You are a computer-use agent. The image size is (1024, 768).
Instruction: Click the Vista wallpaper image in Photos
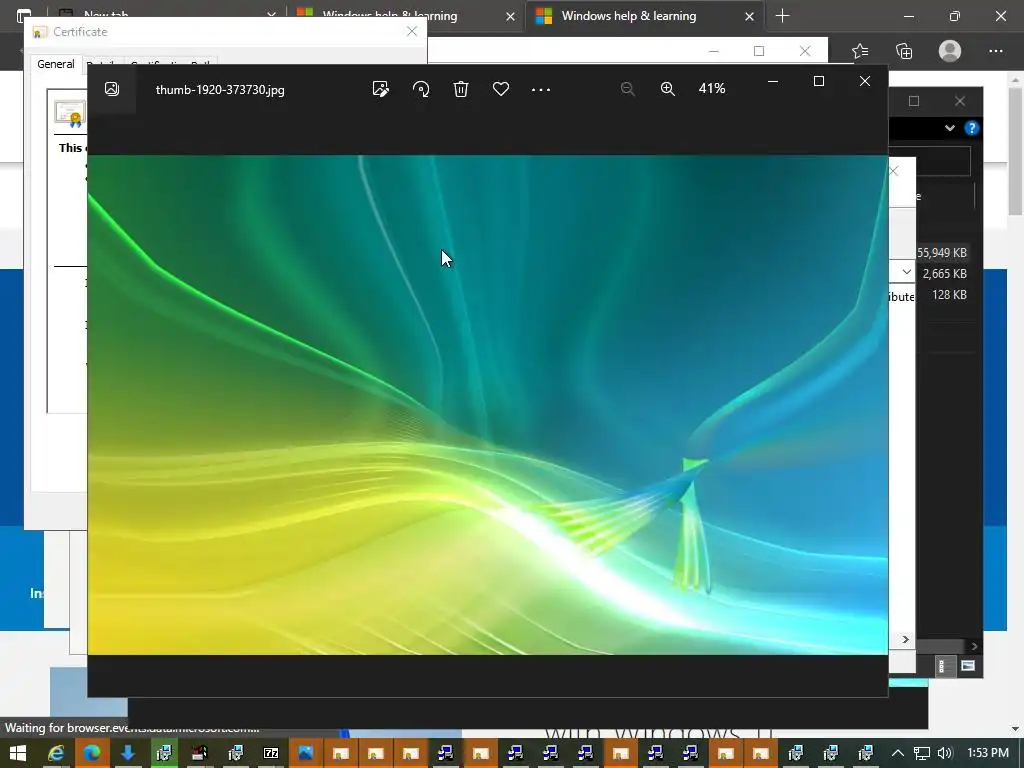point(488,405)
